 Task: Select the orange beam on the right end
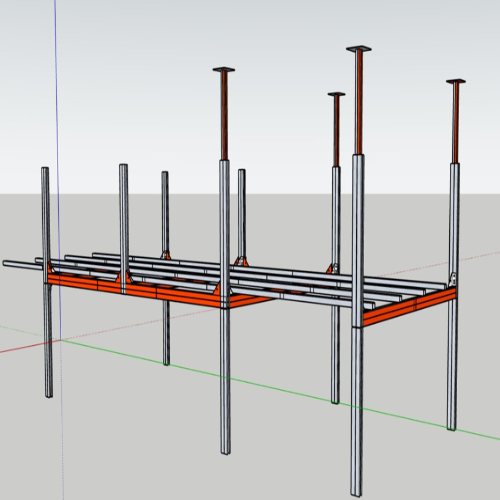[409, 307]
